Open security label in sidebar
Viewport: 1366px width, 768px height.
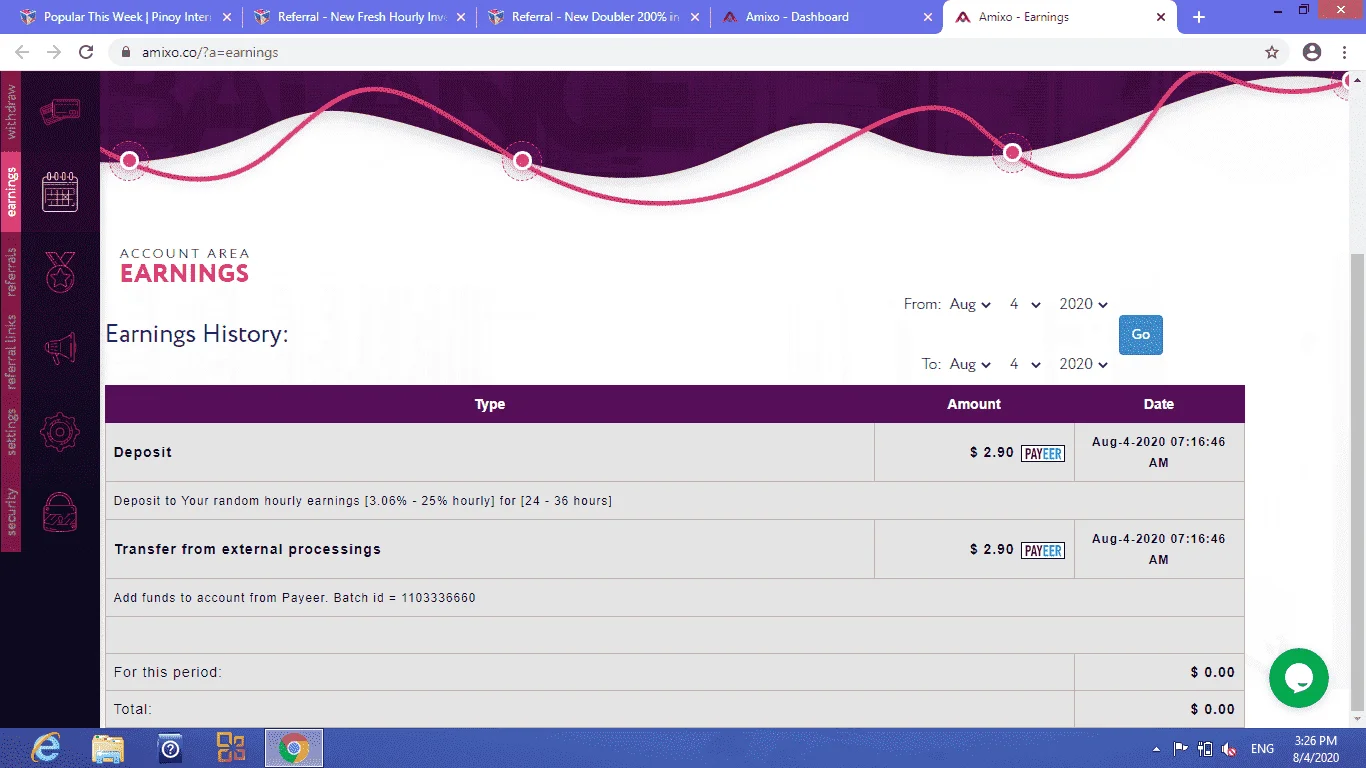11,511
